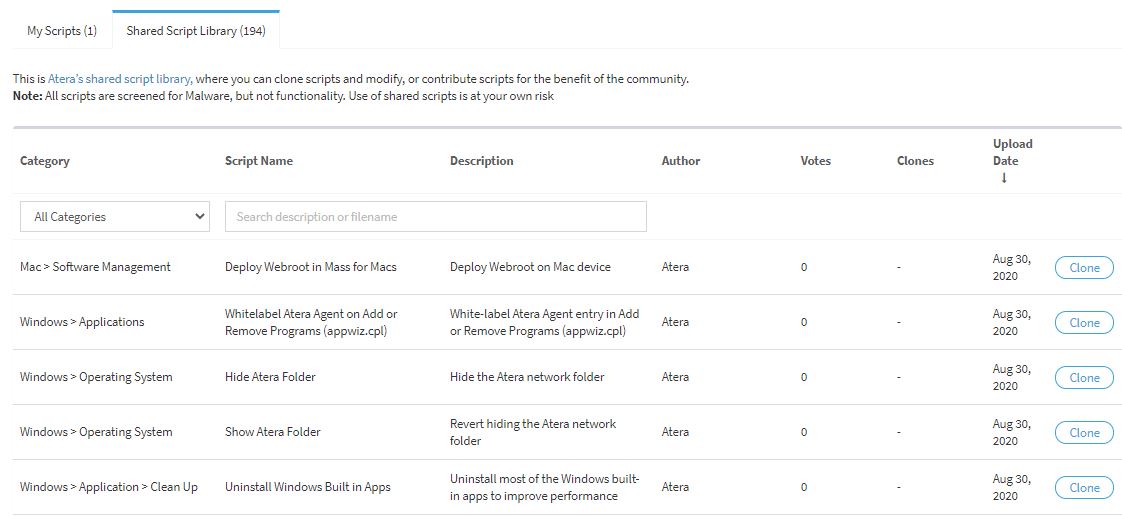Clone the Show Atera Folder script

1084,433
